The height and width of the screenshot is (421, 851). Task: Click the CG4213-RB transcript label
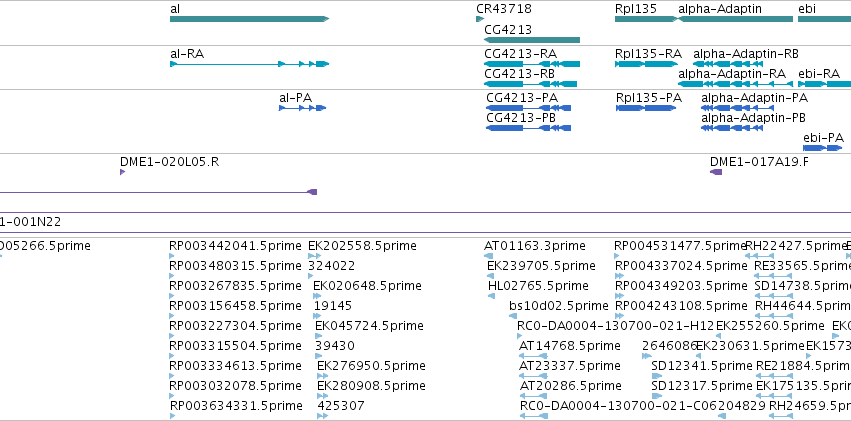pos(519,74)
